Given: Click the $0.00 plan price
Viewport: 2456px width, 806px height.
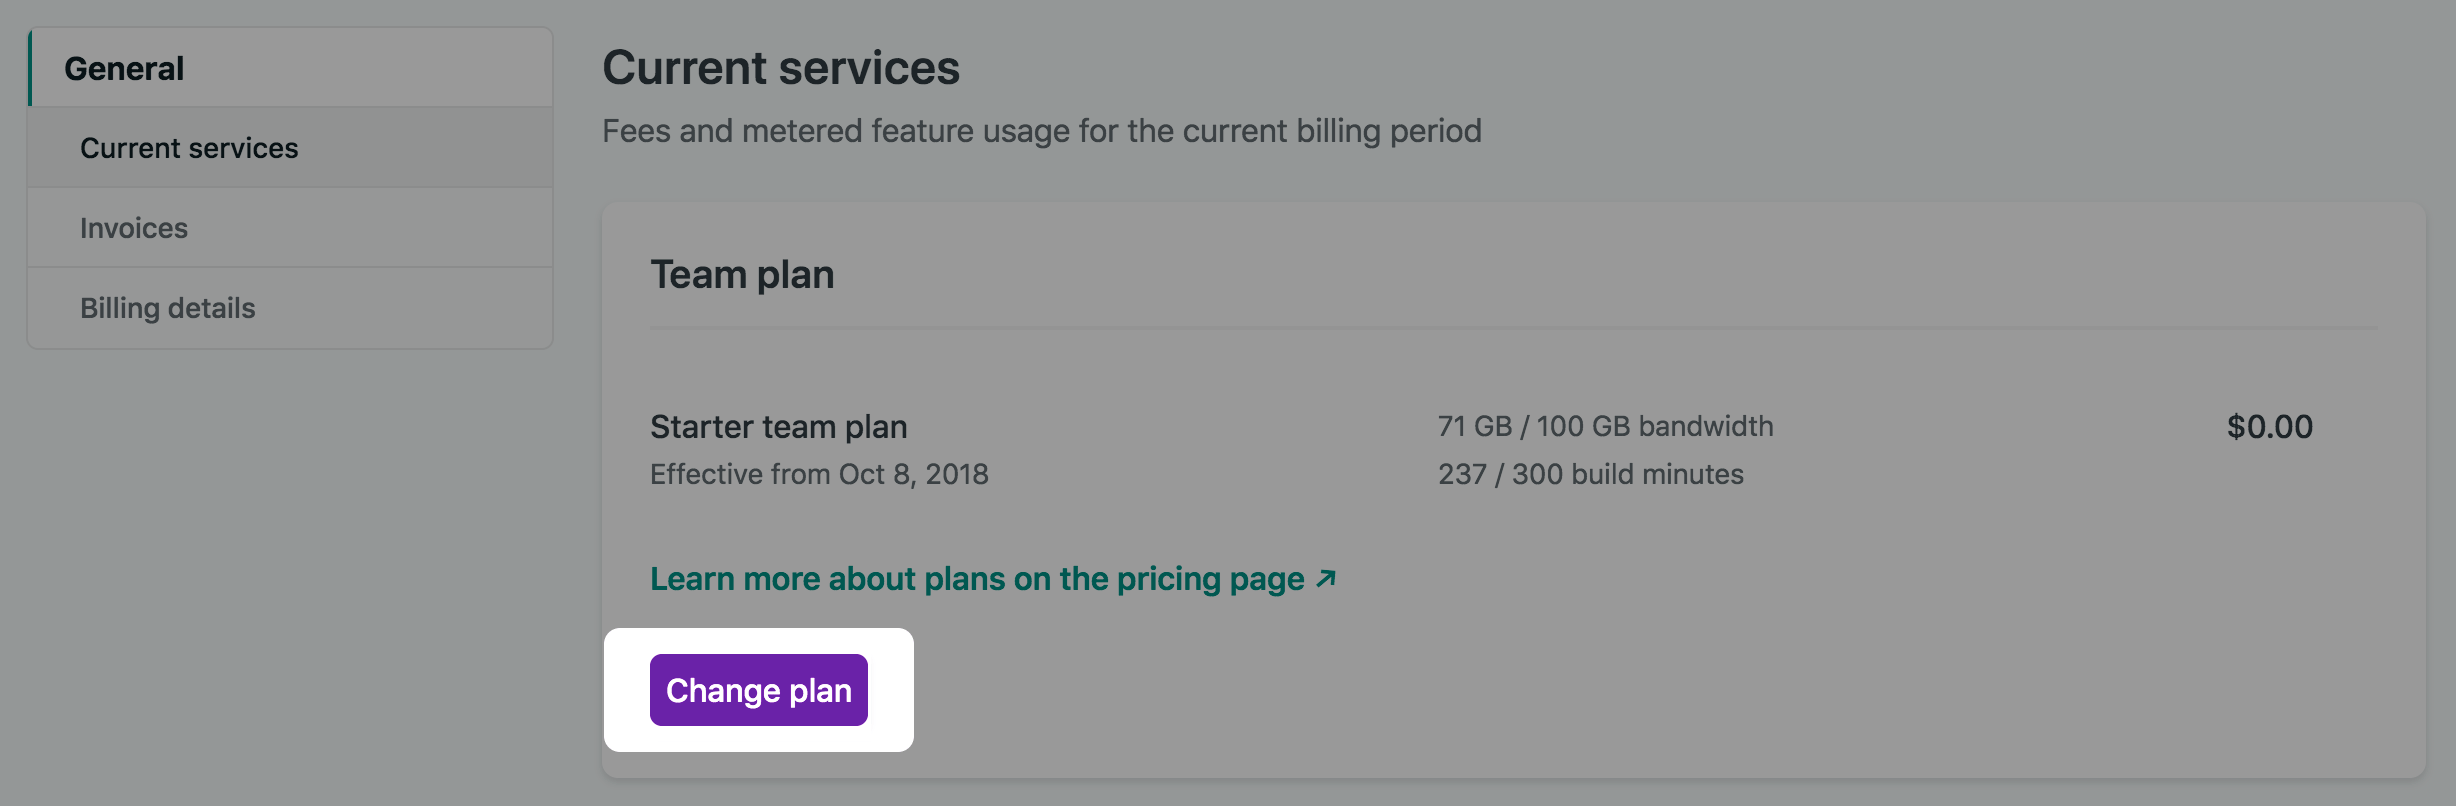Looking at the screenshot, I should click(x=2269, y=427).
